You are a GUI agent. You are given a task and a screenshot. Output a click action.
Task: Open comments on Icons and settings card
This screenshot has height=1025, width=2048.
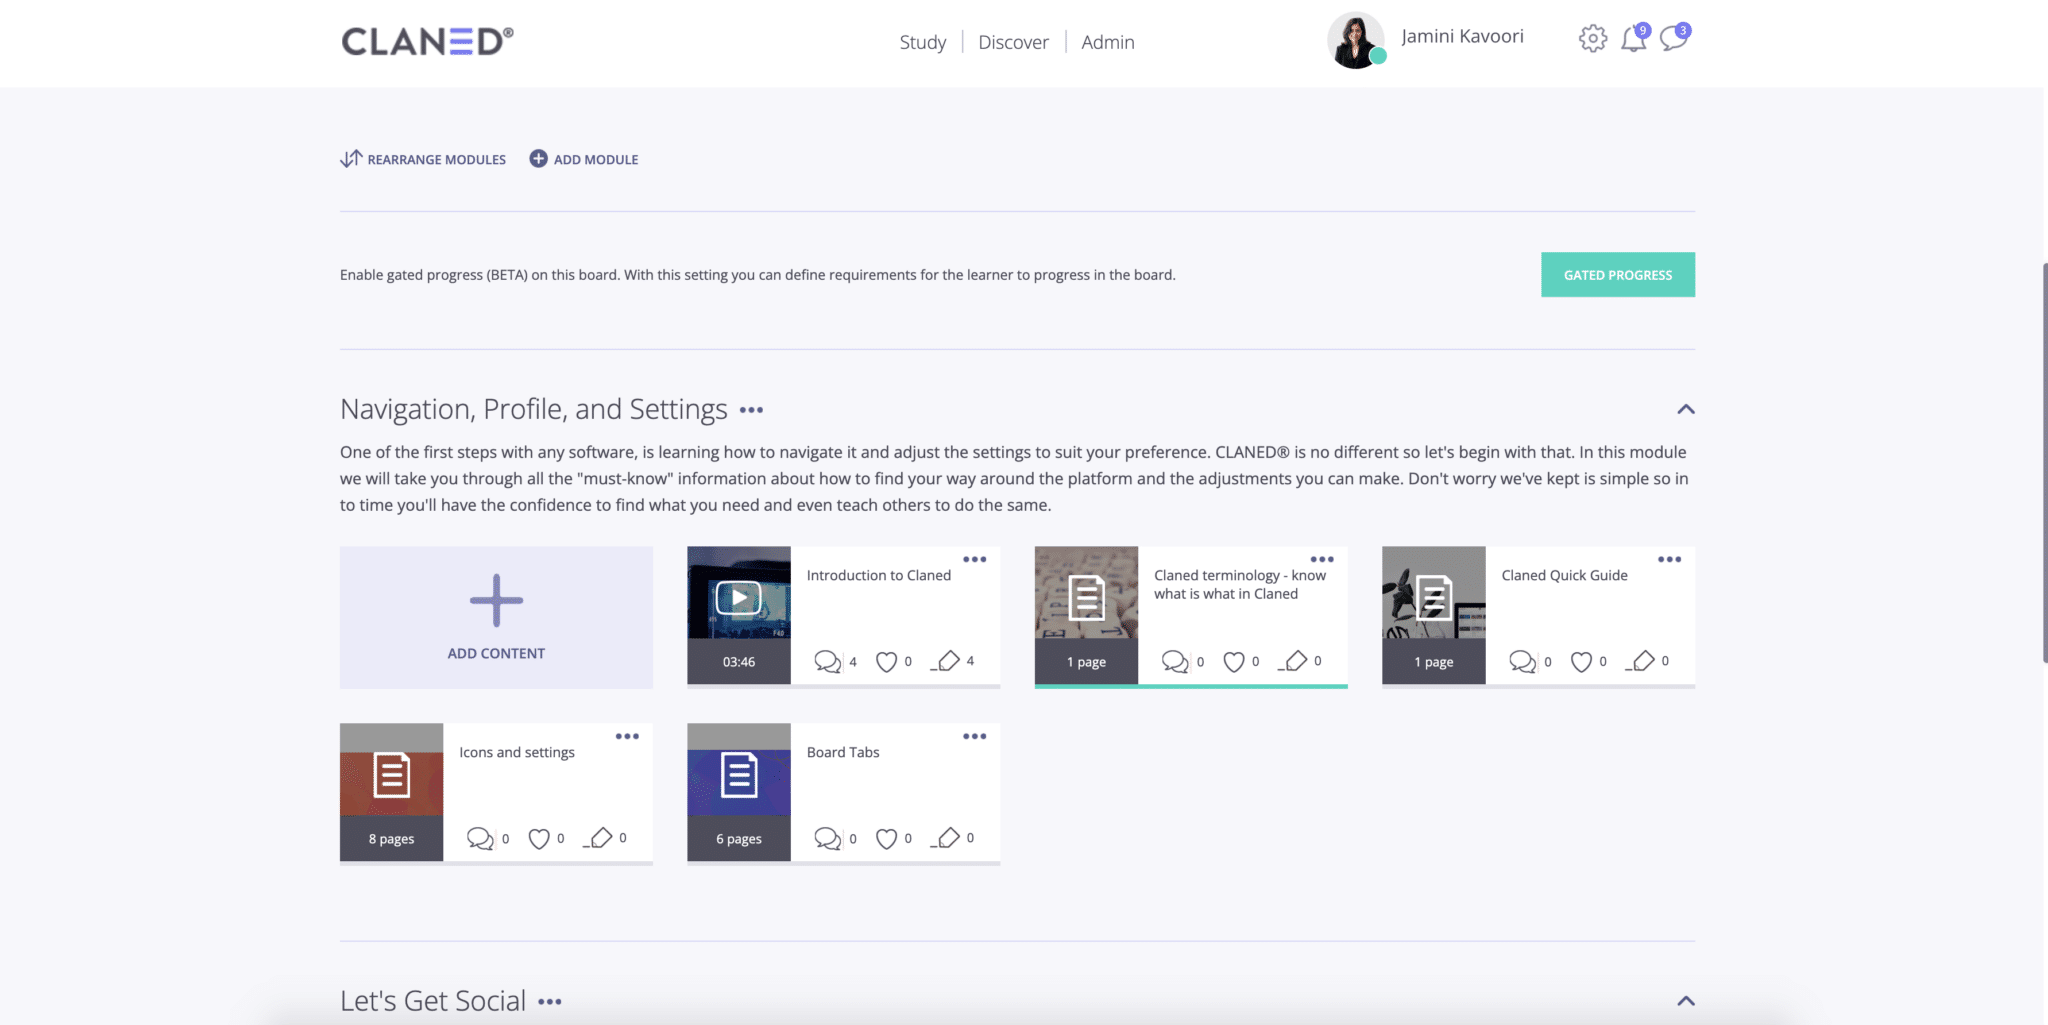pos(480,838)
